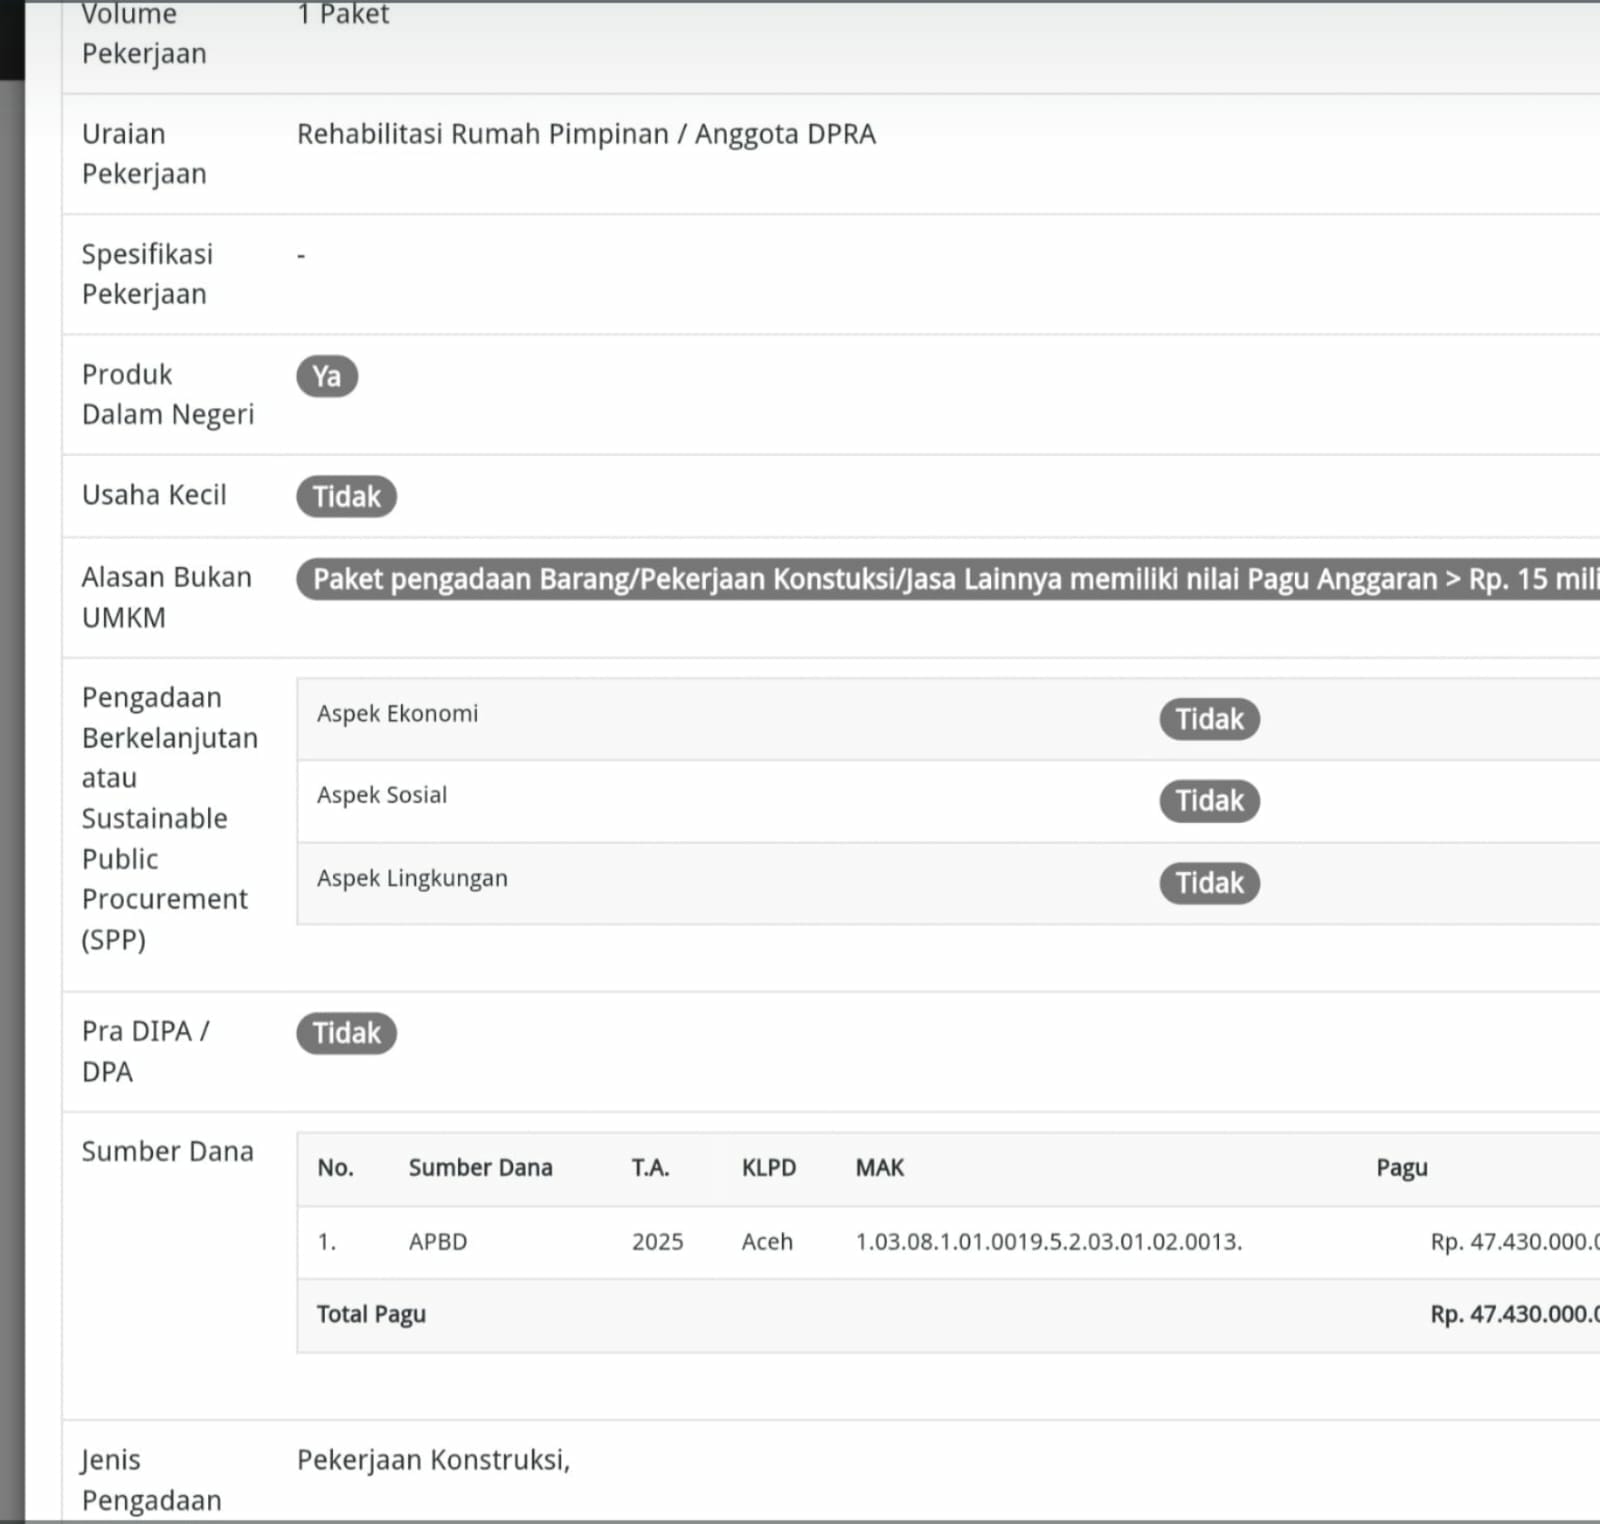The height and width of the screenshot is (1524, 1600).
Task: Click the T.A. column header
Action: 650,1167
